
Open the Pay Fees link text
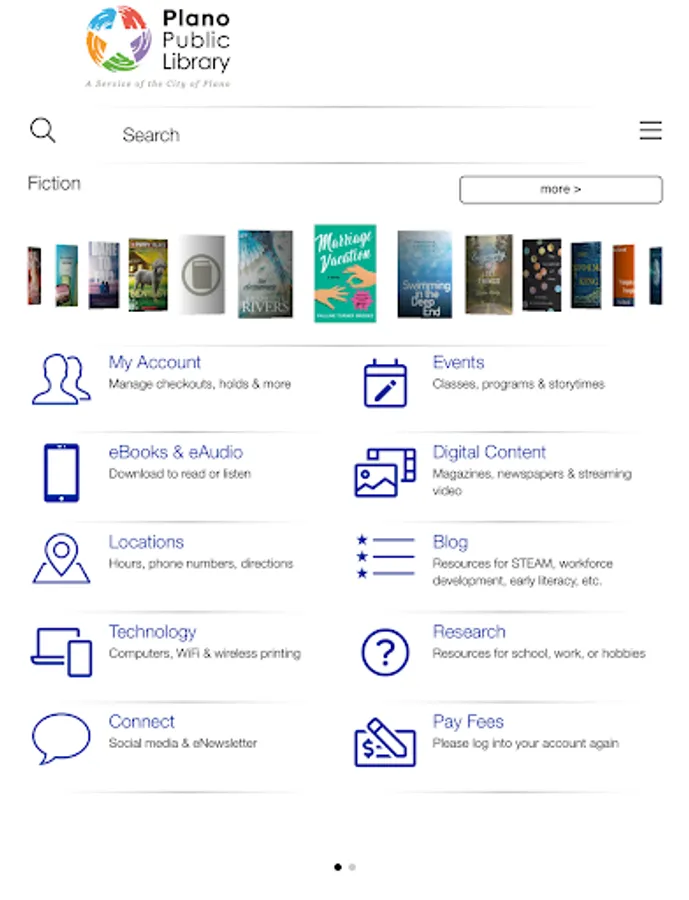tap(468, 721)
